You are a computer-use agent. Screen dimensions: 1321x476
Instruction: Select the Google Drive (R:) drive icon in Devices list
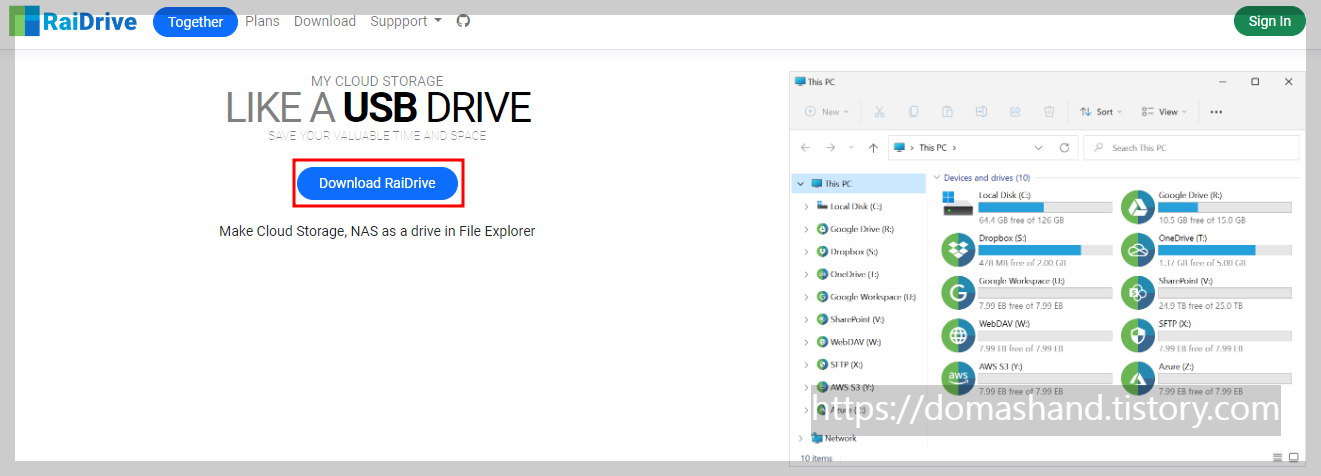tap(1137, 206)
